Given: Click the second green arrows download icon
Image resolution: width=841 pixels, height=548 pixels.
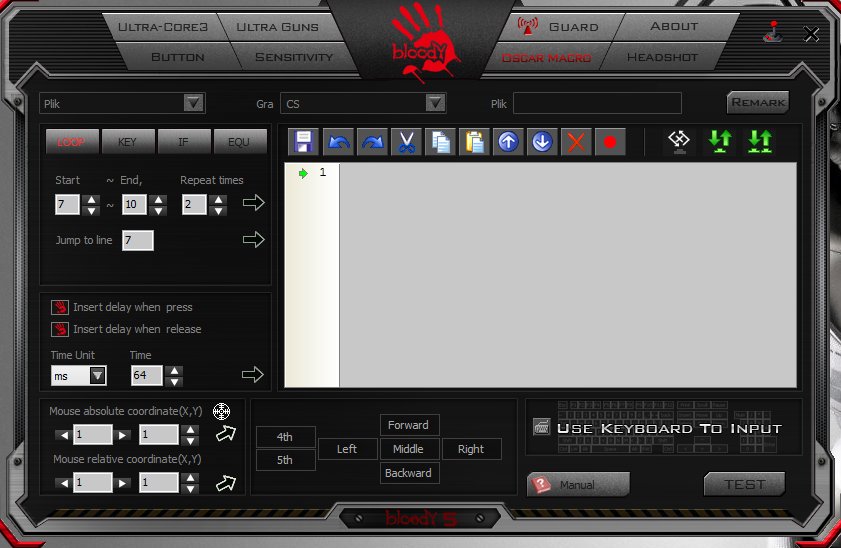Looking at the screenshot, I should click(760, 142).
